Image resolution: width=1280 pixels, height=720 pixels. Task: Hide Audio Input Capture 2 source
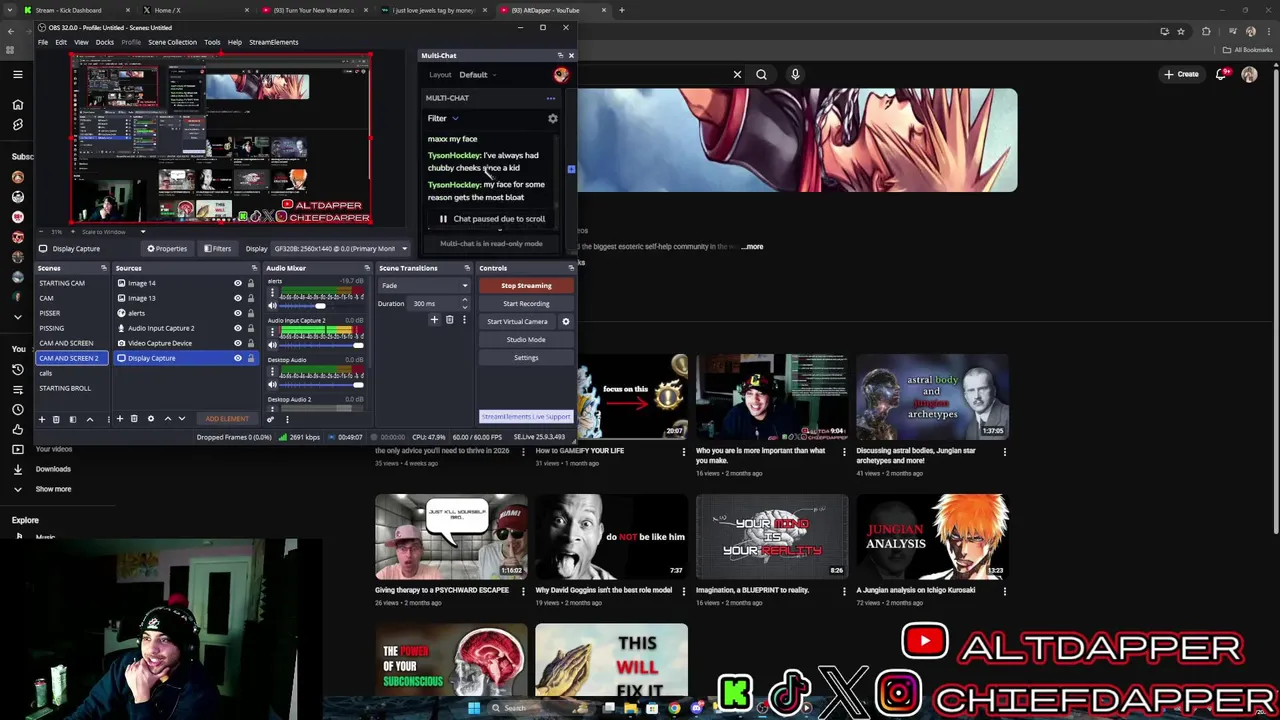[x=238, y=328]
